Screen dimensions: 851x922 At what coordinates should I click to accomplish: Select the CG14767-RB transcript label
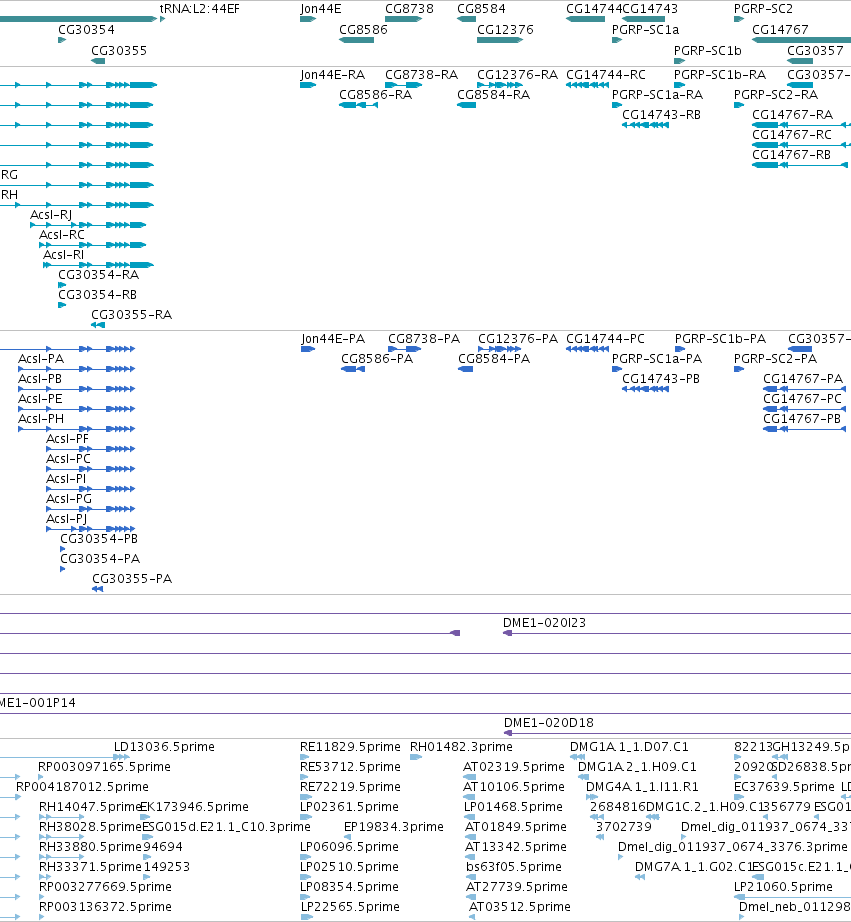click(792, 155)
